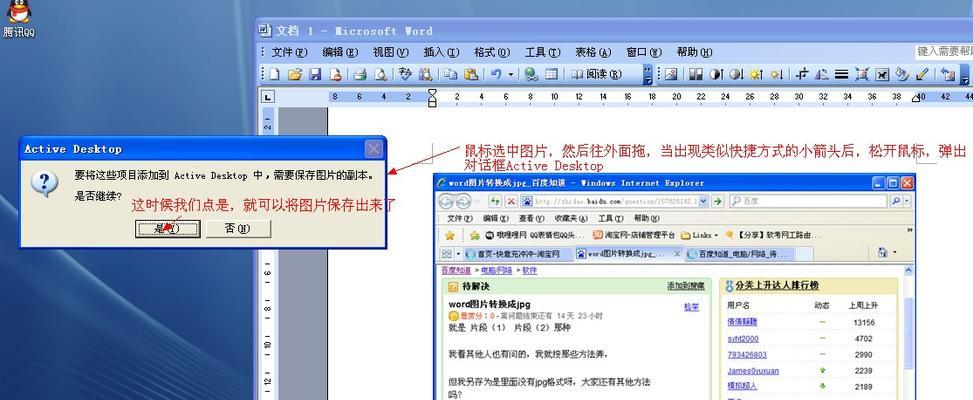Image resolution: width=973 pixels, height=400 pixels.
Task: Open Print Preview from the toolbar
Action: pyautogui.click(x=380, y=74)
